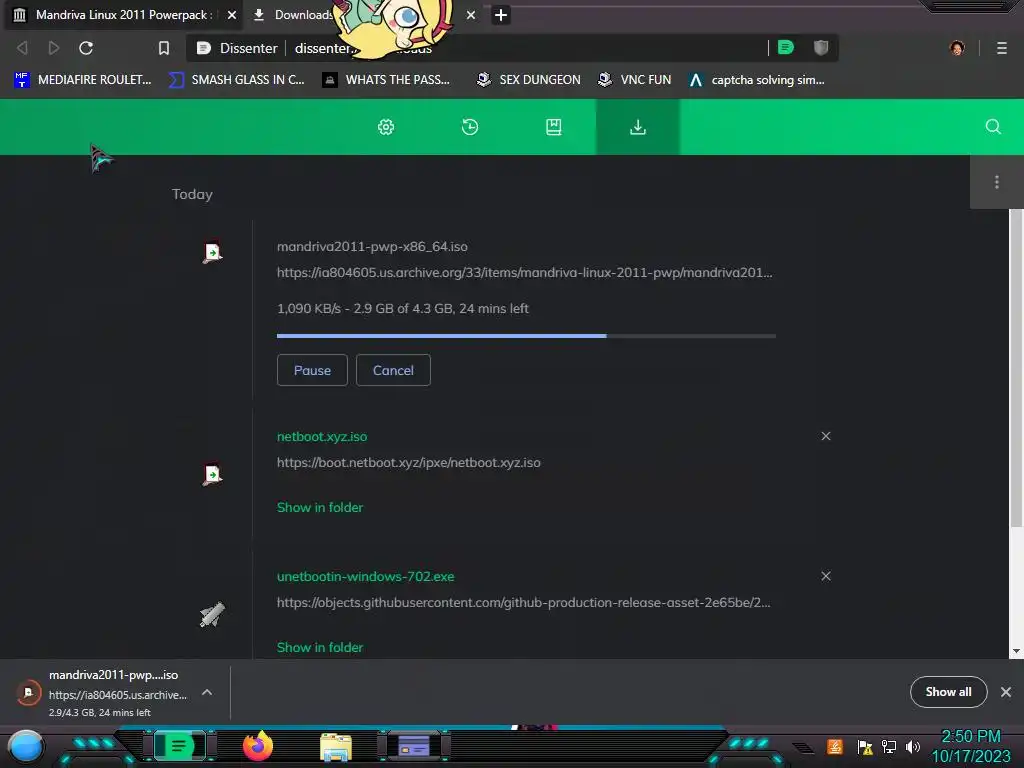
Task: Open Action Center flag tray icon
Action: click(x=865, y=746)
